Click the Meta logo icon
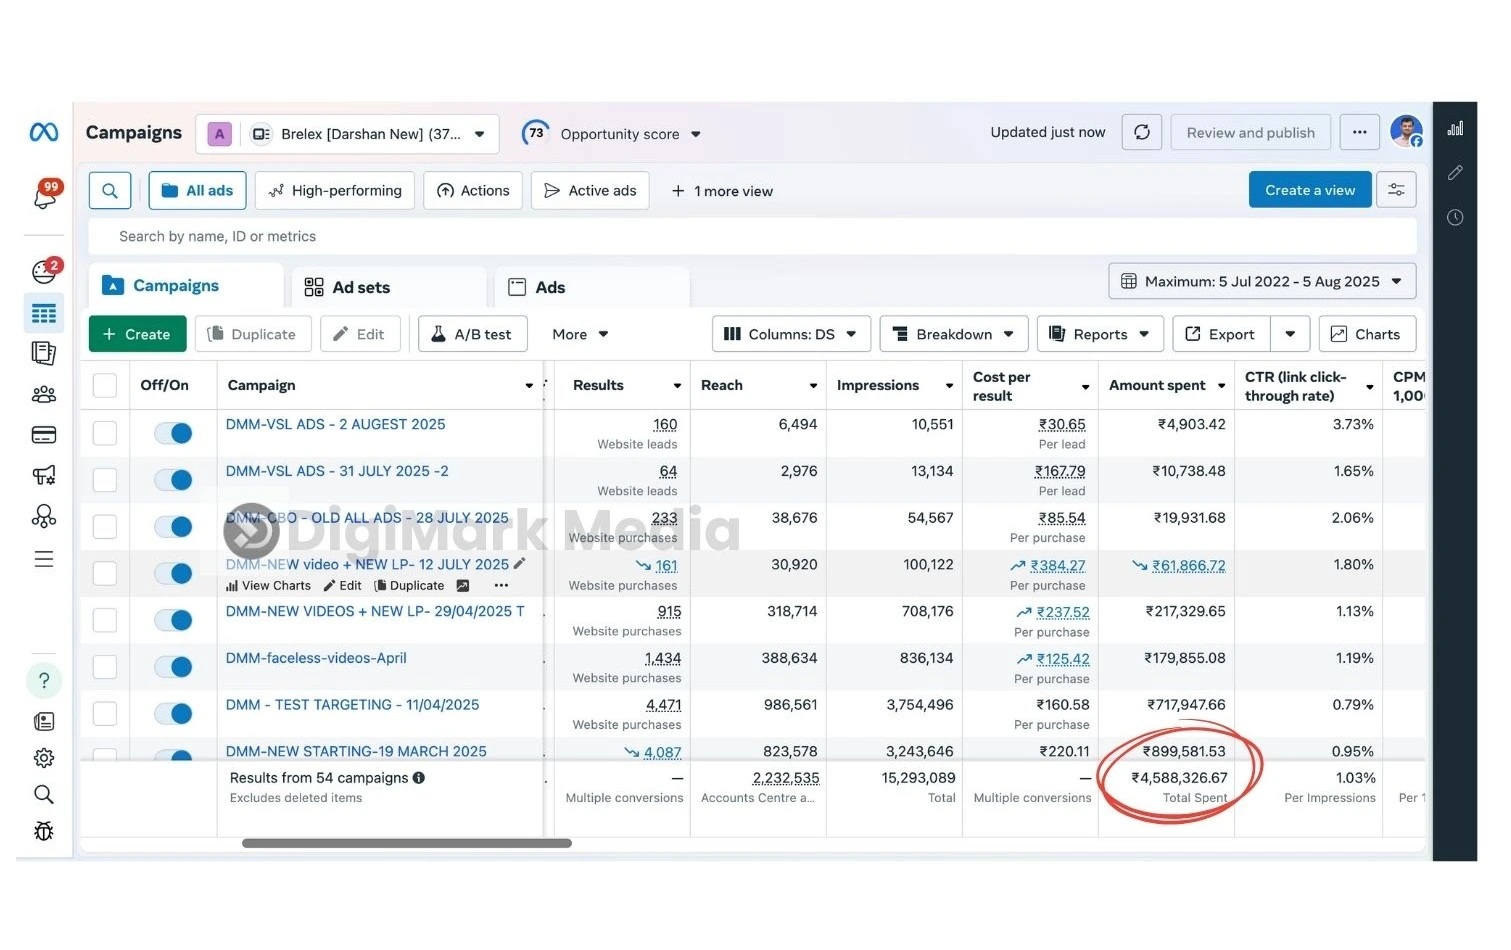Screen dimensions: 1511x950 [x=44, y=133]
